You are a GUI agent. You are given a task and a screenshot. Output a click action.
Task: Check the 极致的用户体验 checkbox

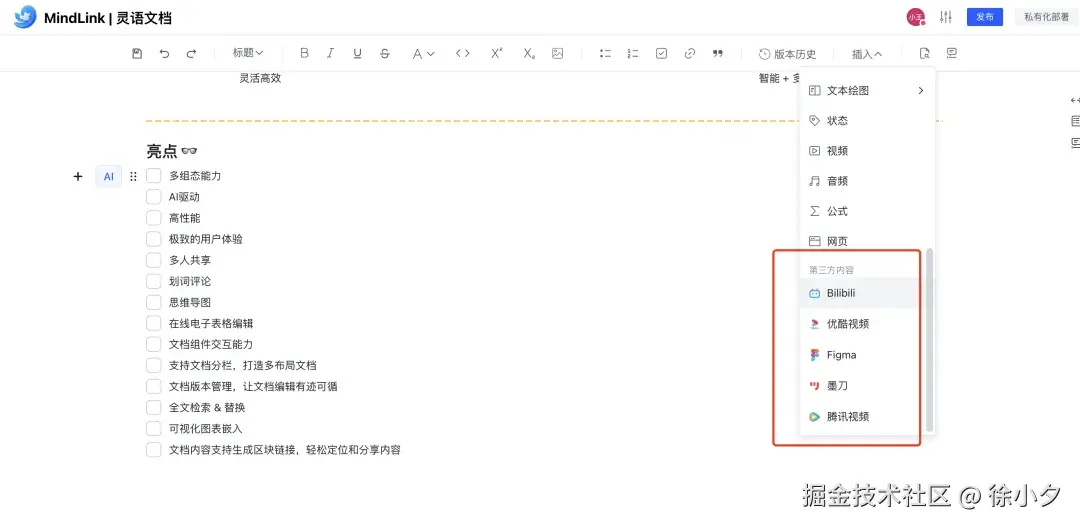[154, 239]
